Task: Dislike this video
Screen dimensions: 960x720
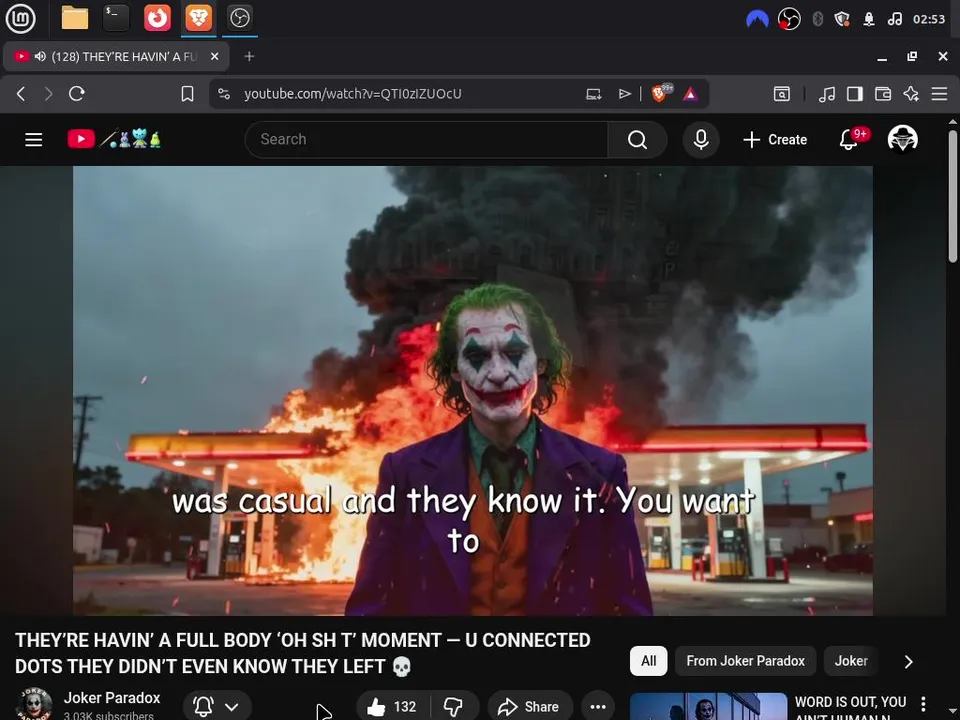Action: pos(454,707)
